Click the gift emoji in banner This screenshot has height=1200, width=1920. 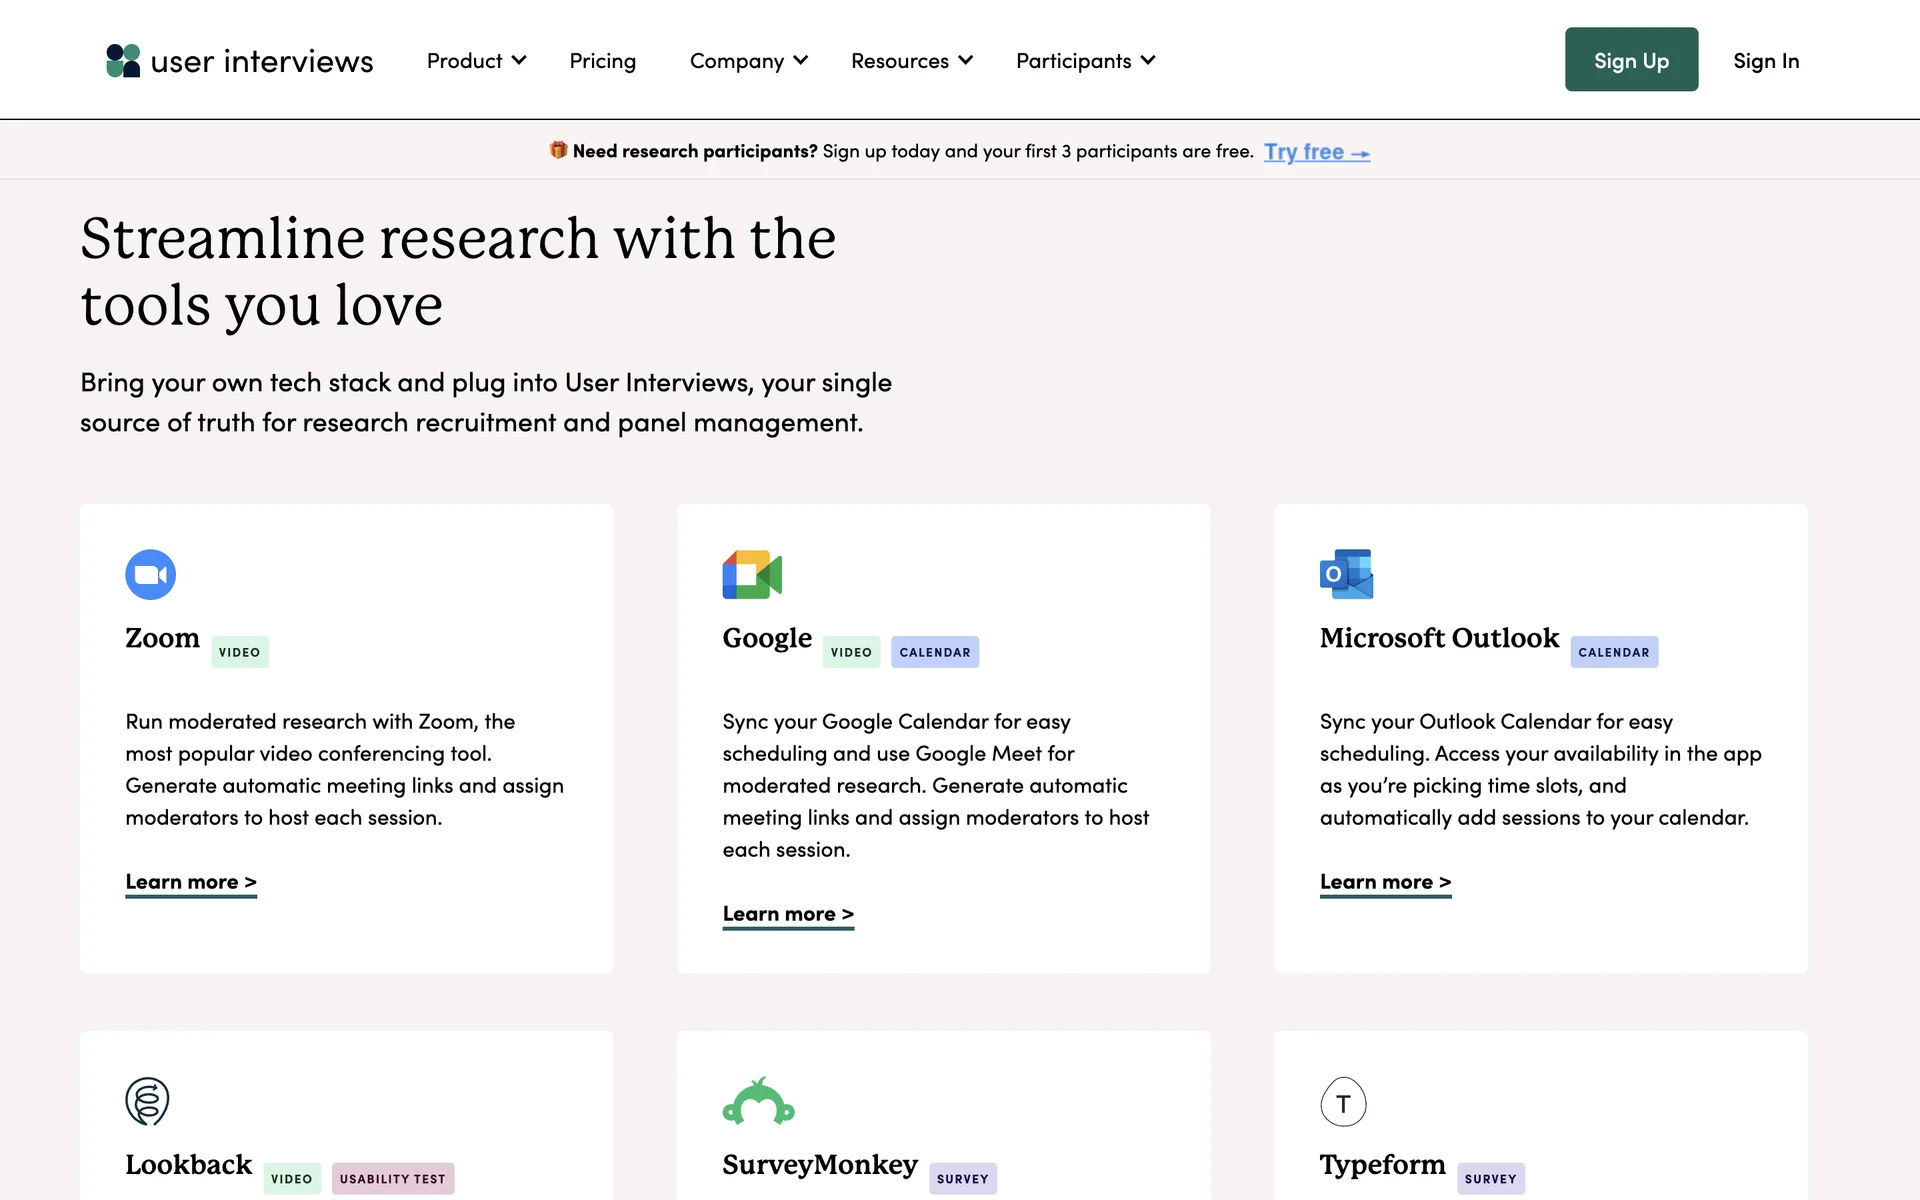click(x=558, y=150)
